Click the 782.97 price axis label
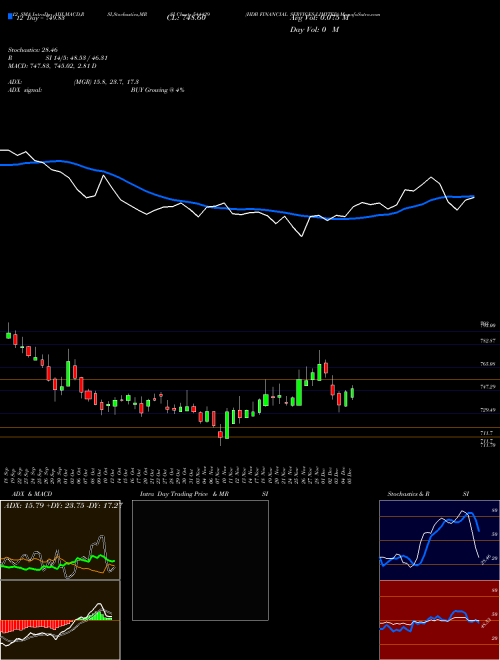Image resolution: width=500 pixels, height=660 pixels. click(489, 341)
